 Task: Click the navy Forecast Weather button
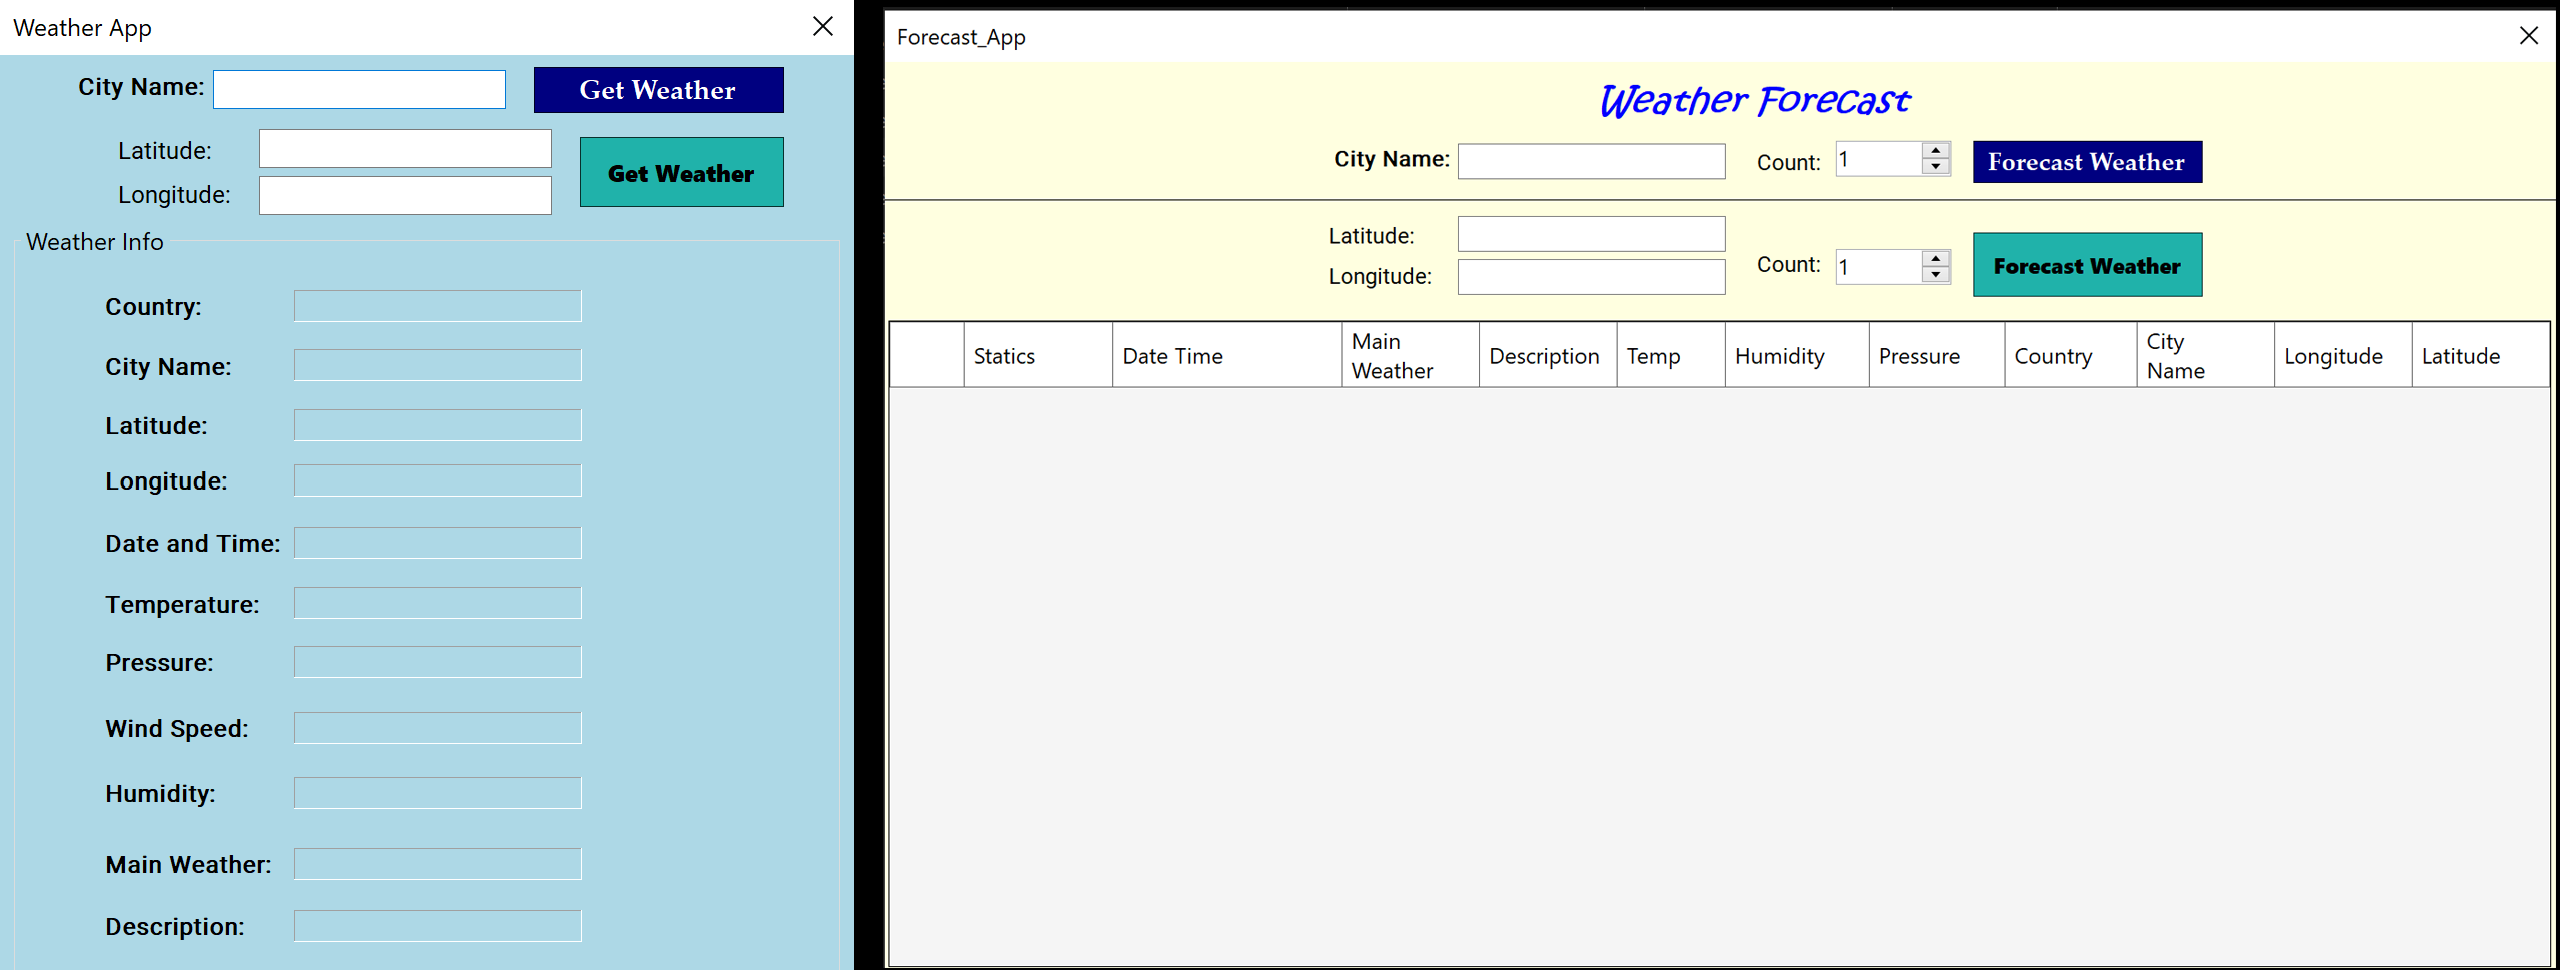2087,162
